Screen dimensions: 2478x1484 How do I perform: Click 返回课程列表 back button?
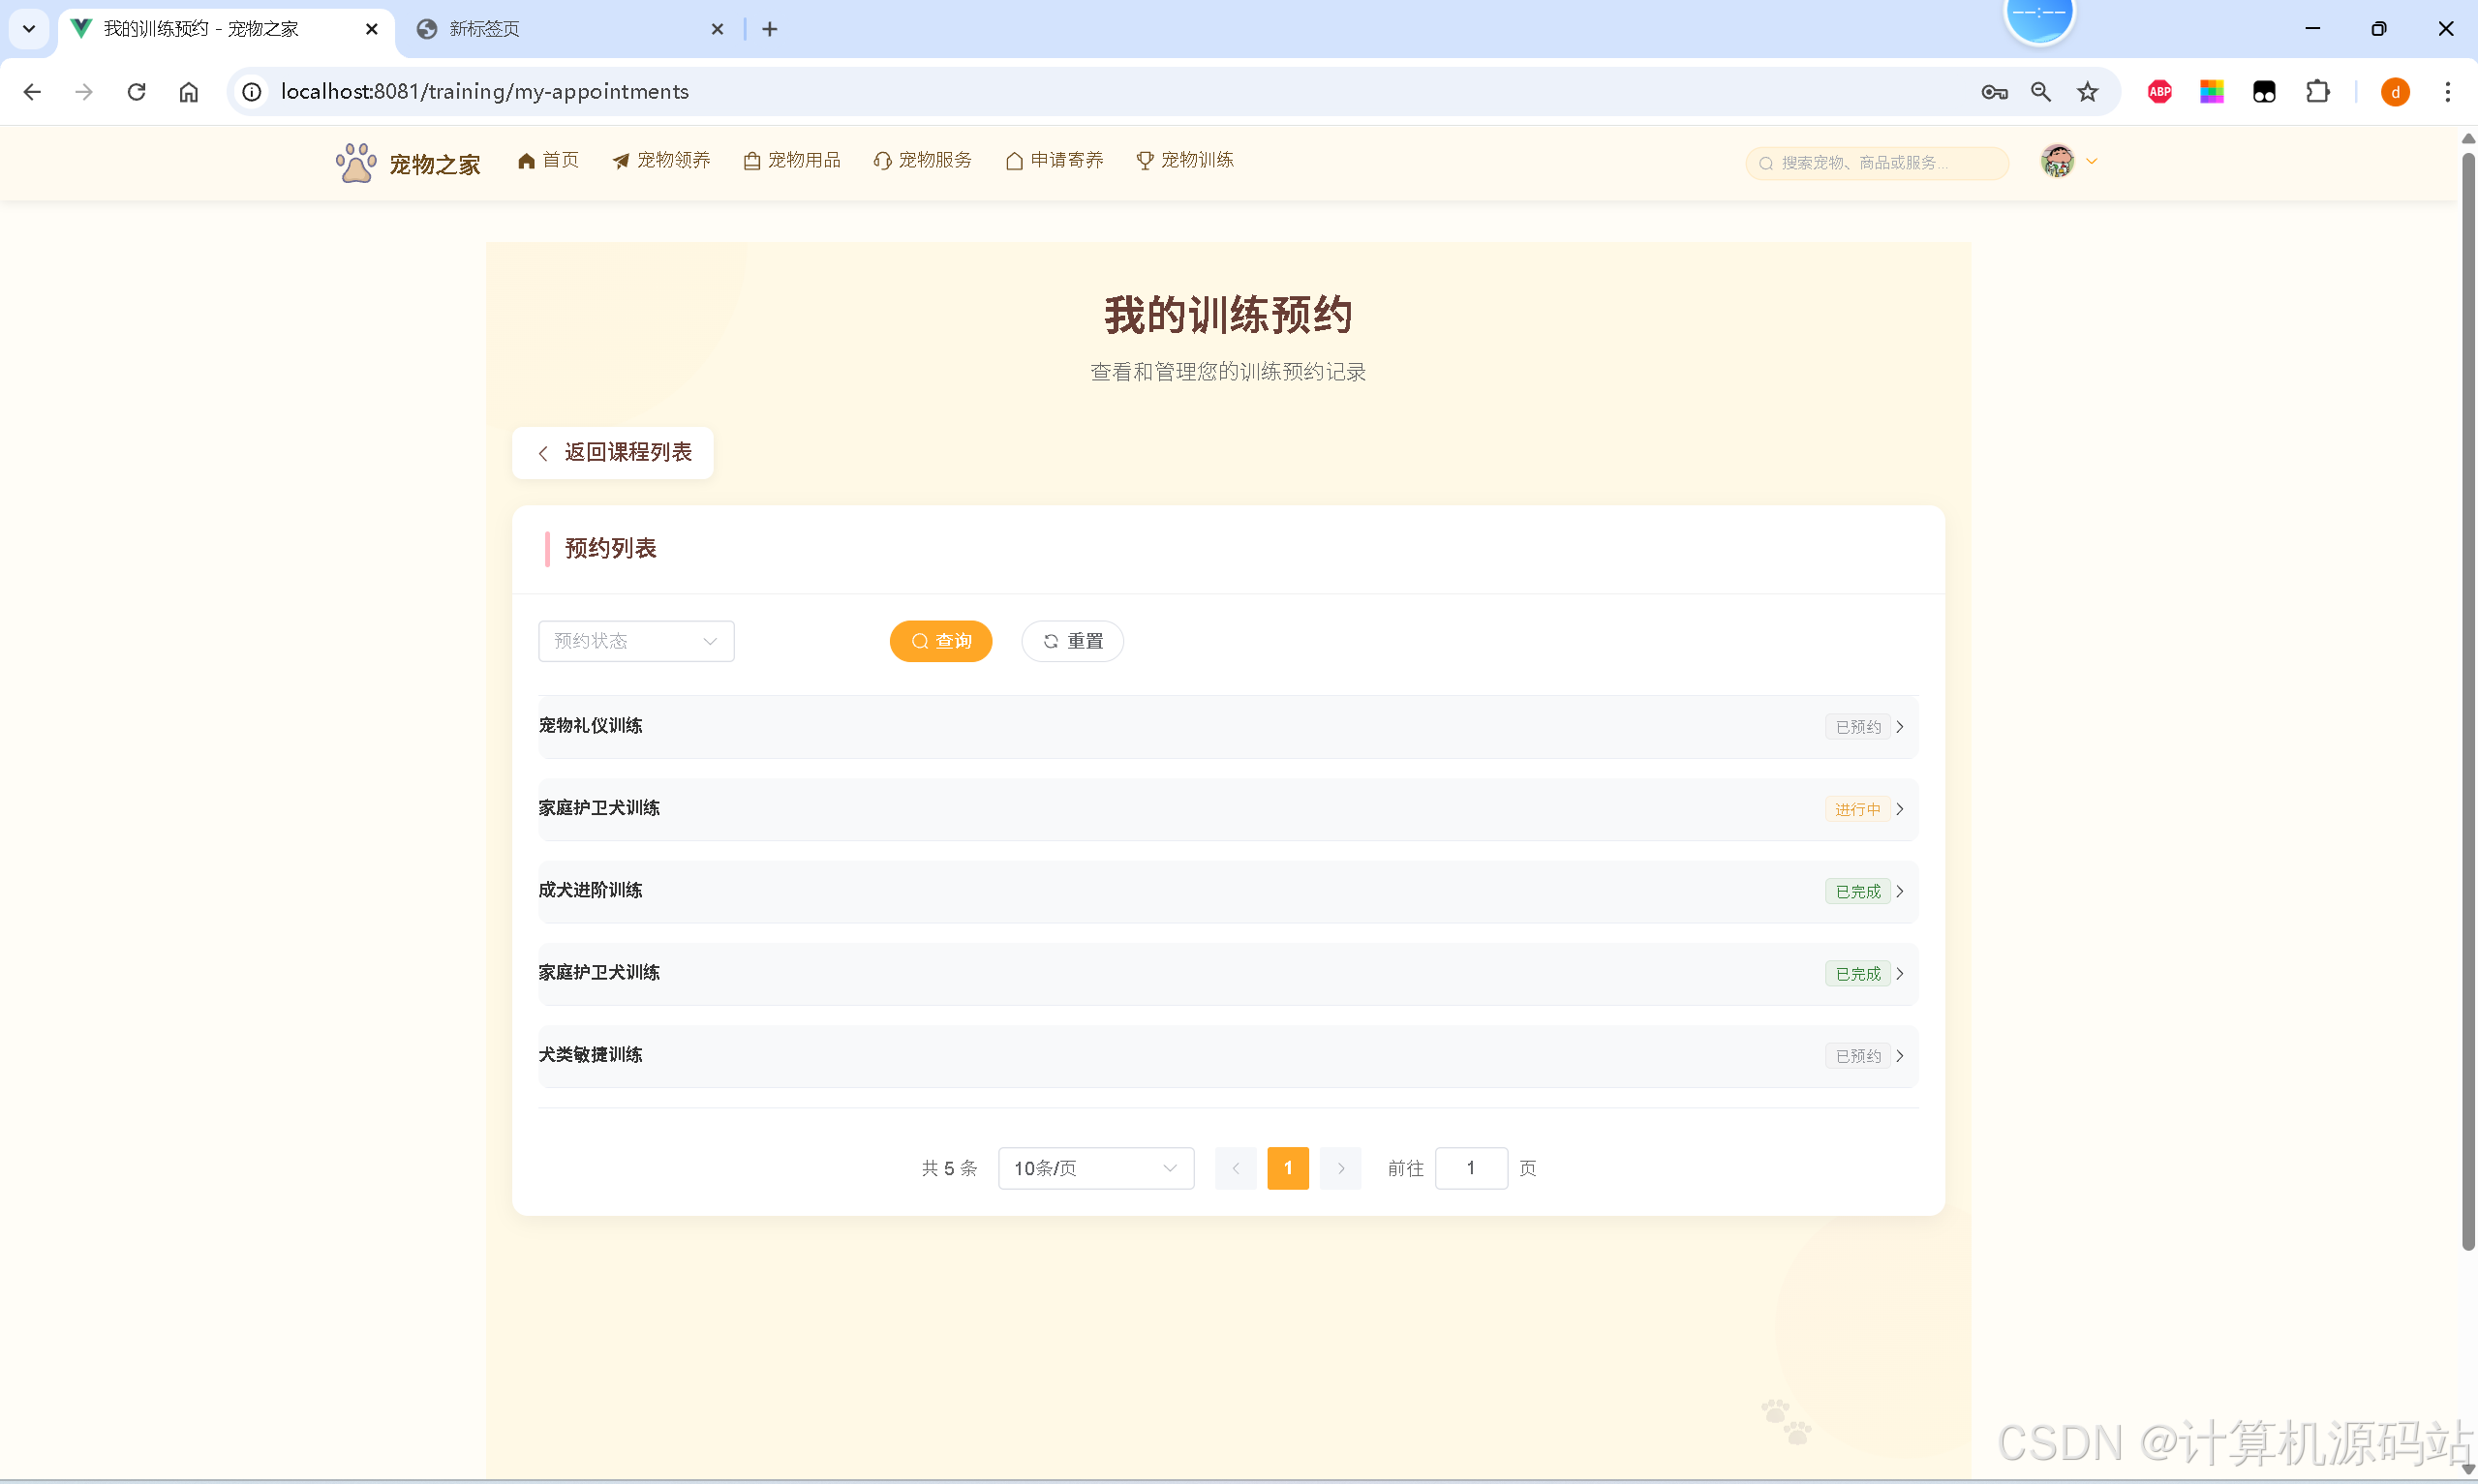pyautogui.click(x=612, y=453)
